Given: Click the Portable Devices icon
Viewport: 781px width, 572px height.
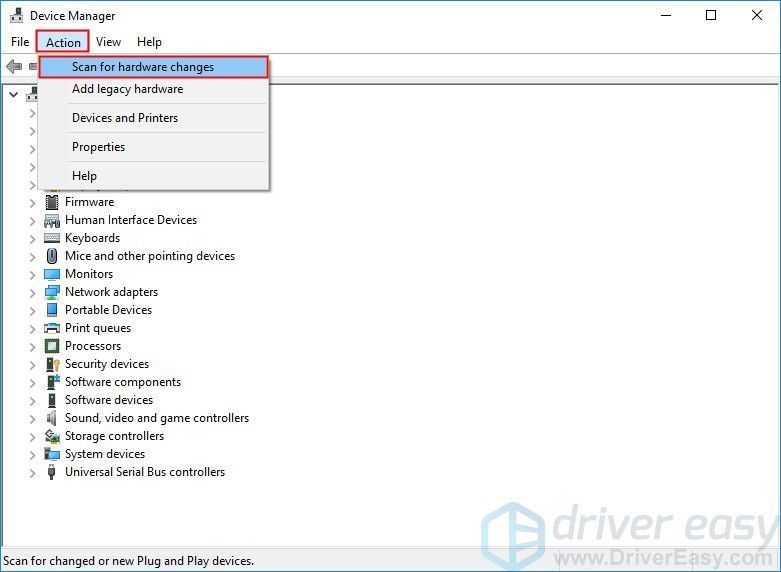Looking at the screenshot, I should click(52, 310).
